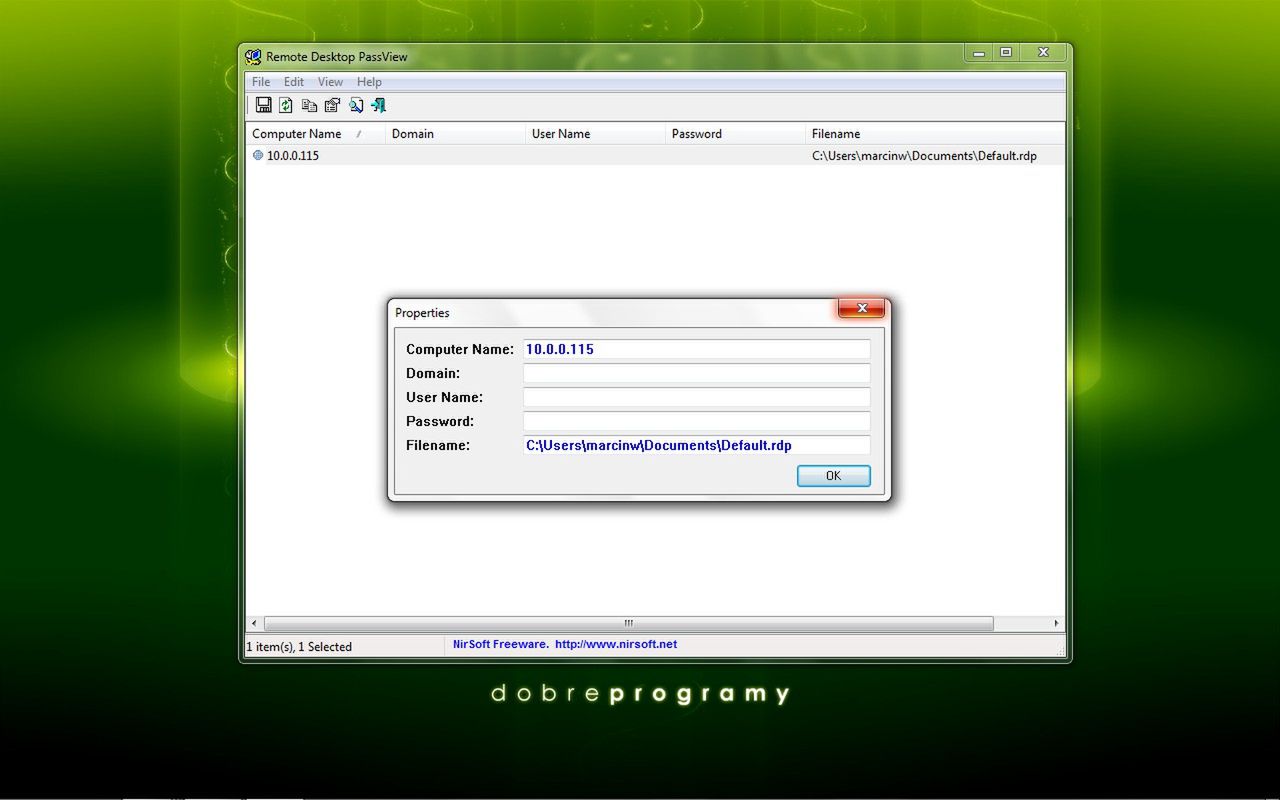Click OK in the Properties dialog

(834, 476)
